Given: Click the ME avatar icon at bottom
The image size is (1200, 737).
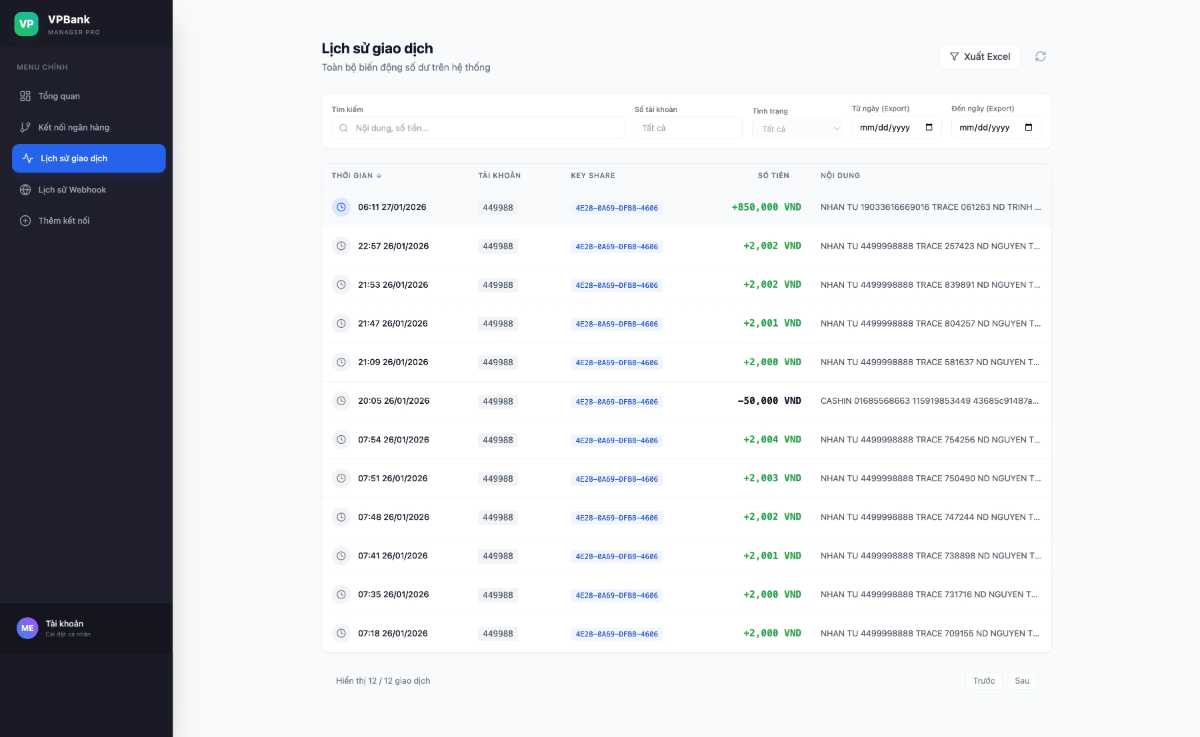Looking at the screenshot, I should point(27,628).
